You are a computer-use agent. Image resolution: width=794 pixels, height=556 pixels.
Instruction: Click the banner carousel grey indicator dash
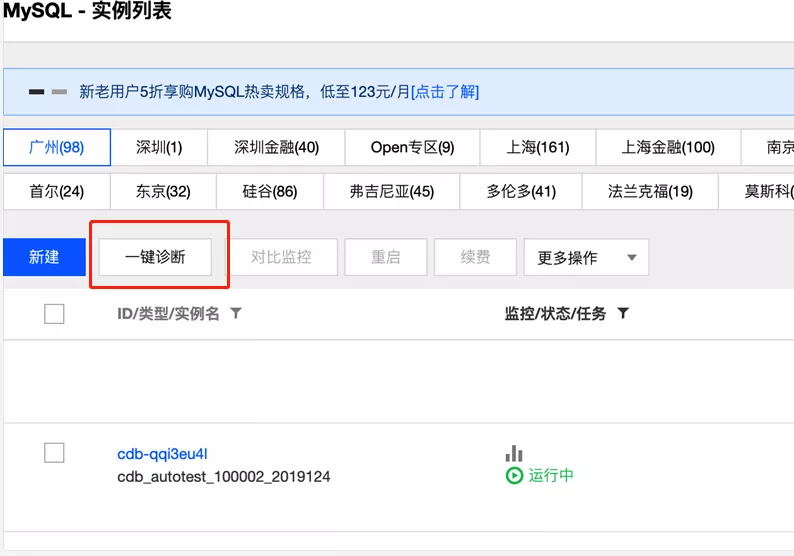coord(59,92)
